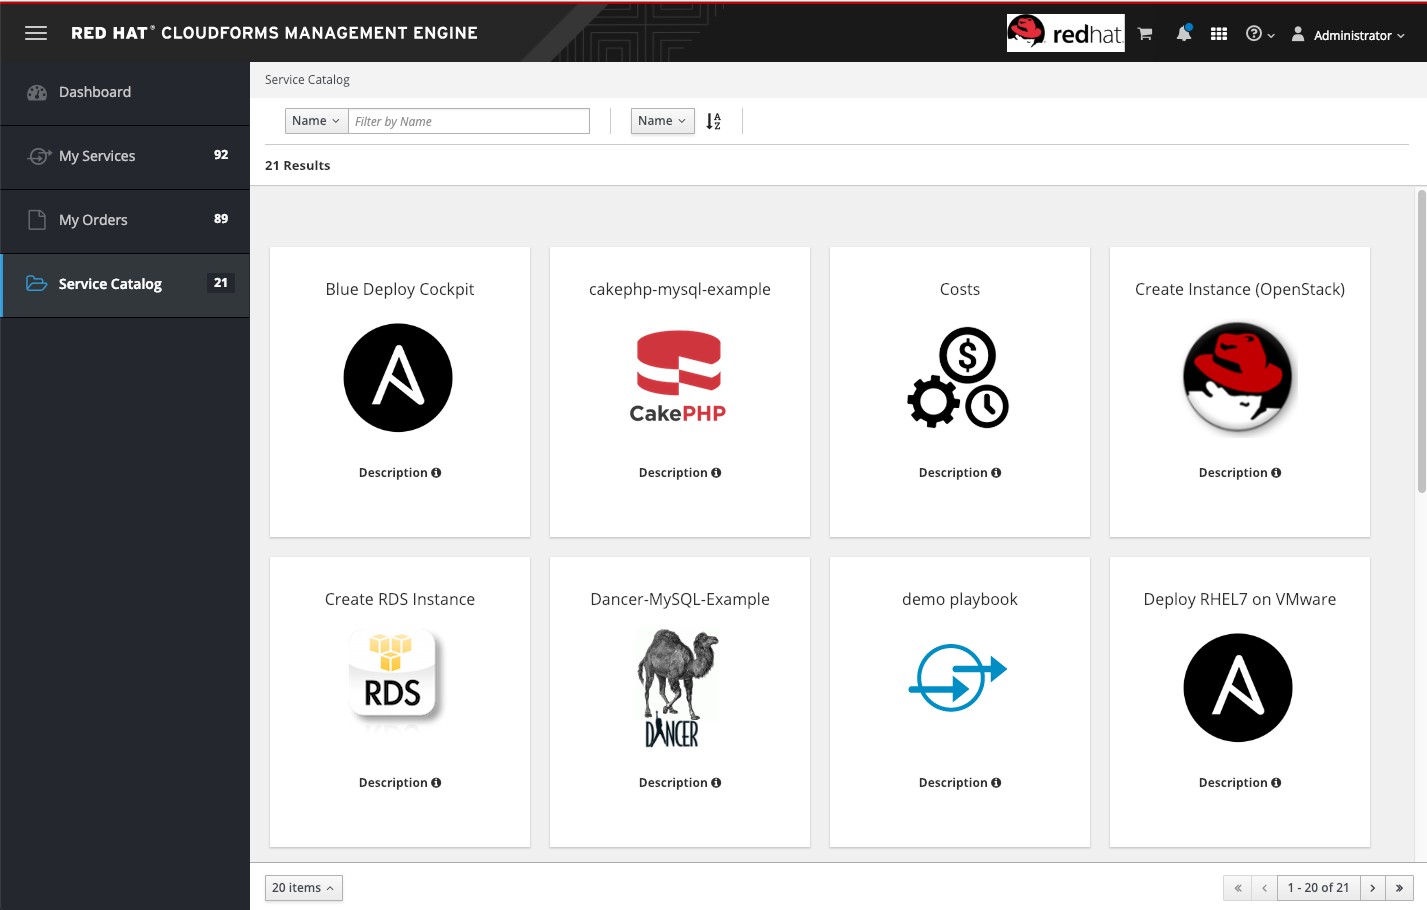
Task: Open the Administrator user menu
Action: coord(1348,35)
